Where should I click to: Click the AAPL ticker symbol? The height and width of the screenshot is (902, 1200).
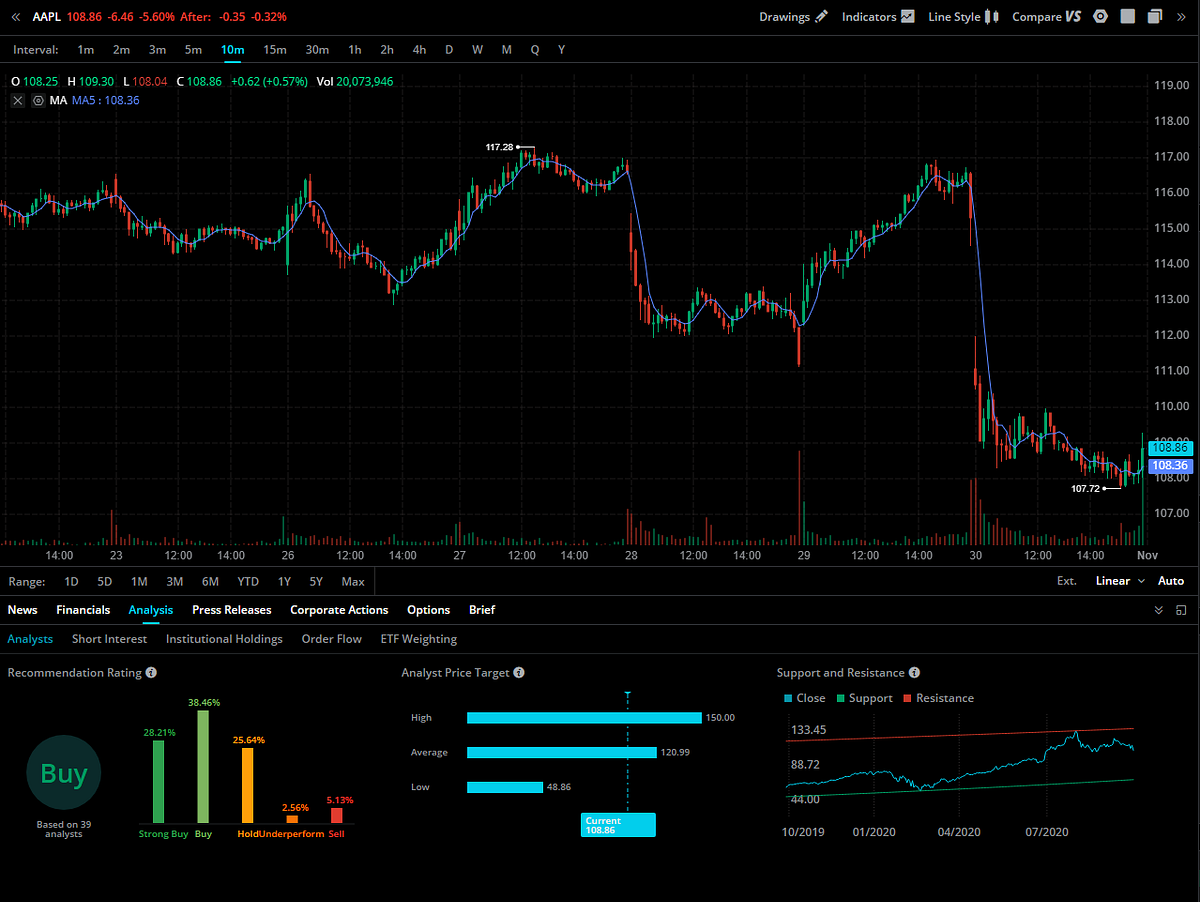coord(46,17)
